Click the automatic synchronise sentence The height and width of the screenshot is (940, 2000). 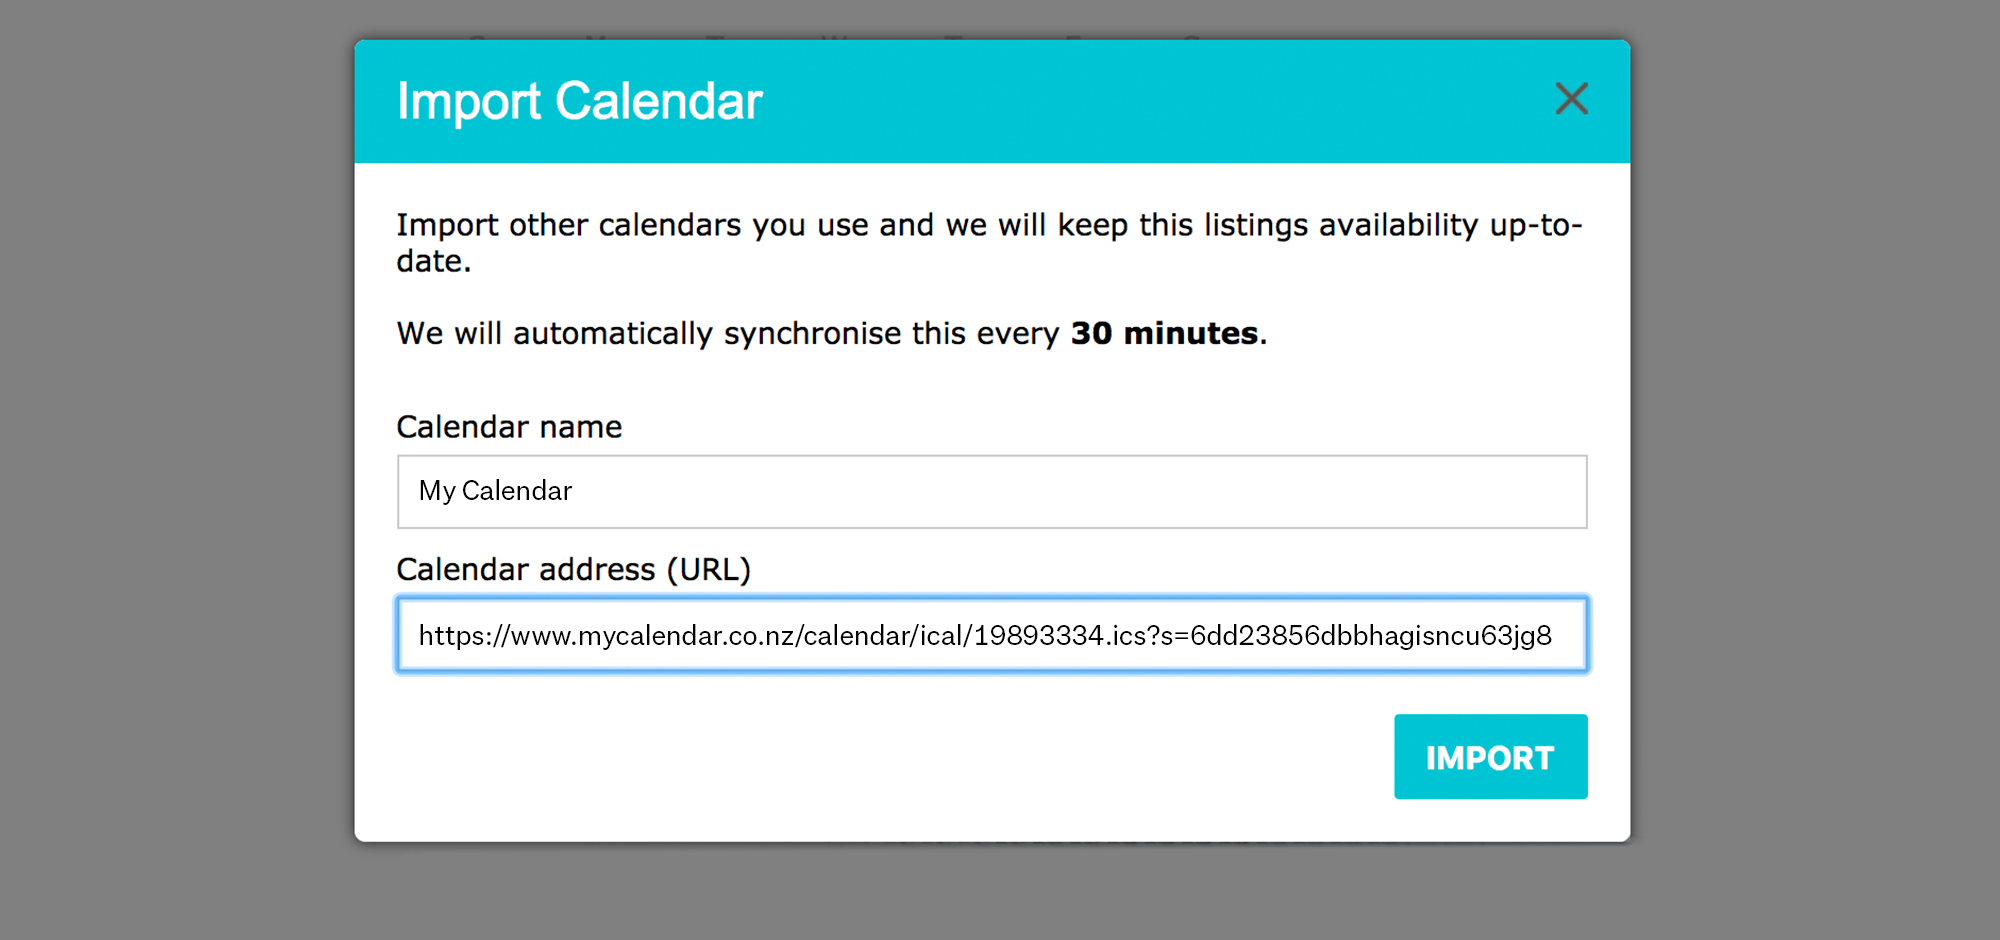pos(730,333)
